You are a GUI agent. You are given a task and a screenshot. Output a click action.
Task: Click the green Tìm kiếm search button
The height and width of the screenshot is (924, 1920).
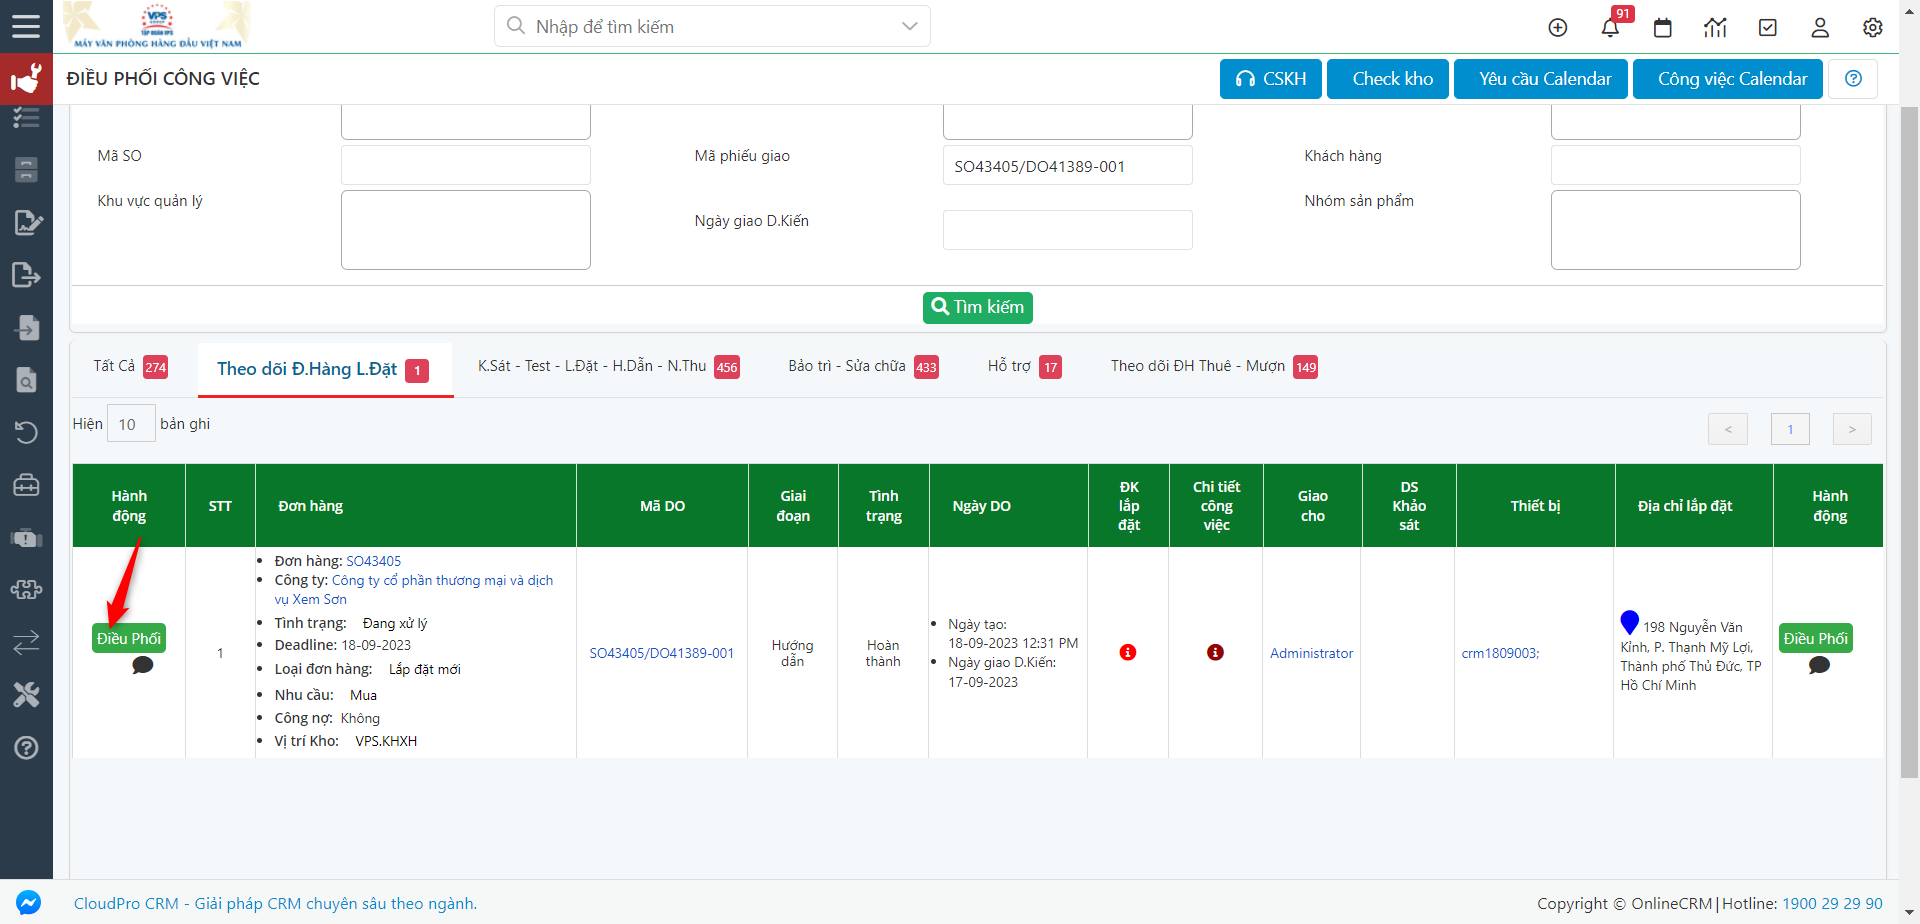(978, 307)
